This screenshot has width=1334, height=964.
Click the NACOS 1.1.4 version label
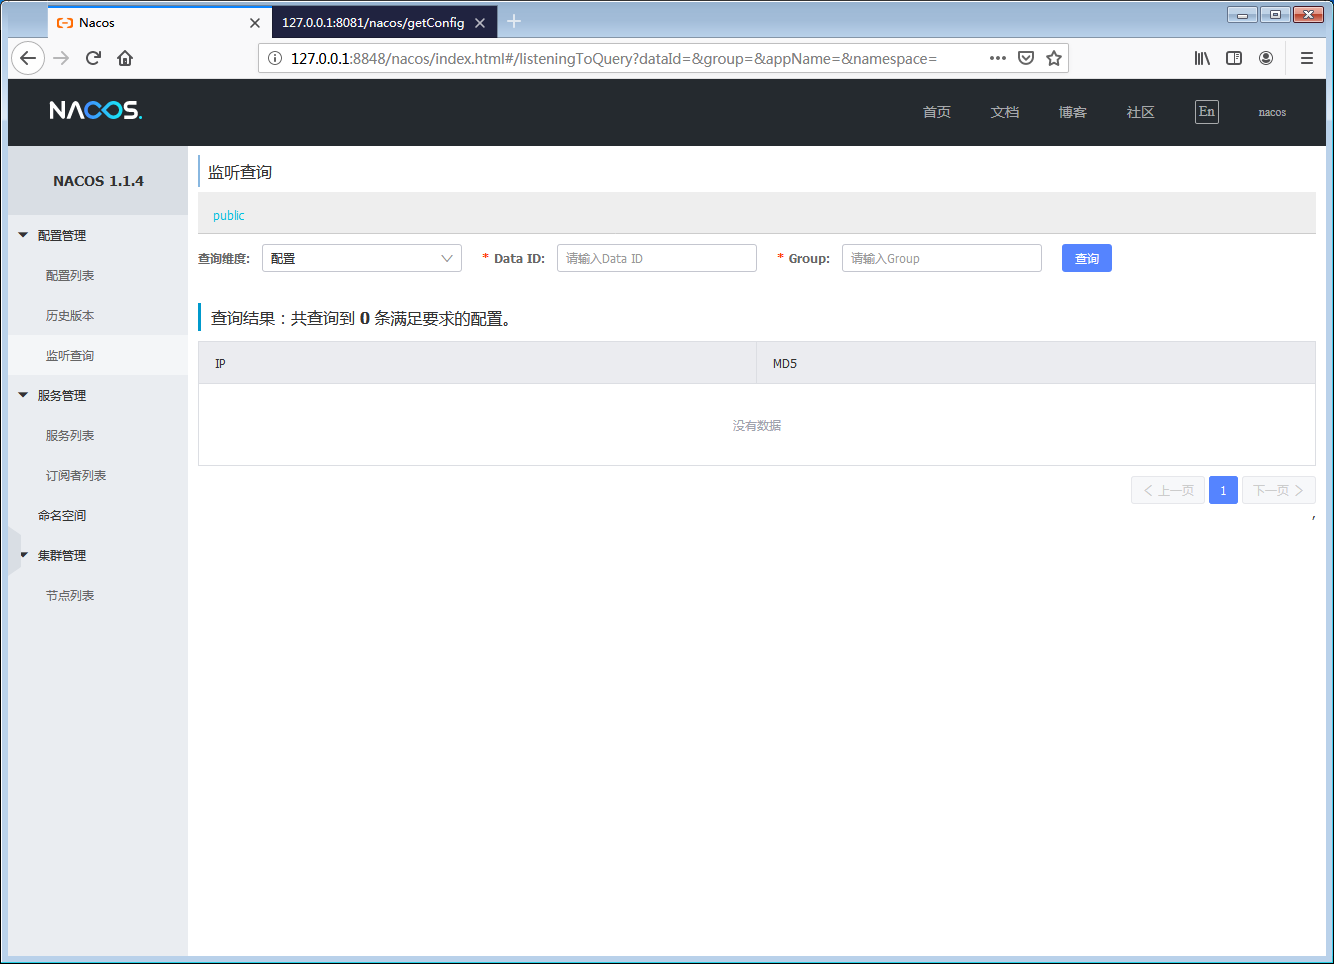(x=98, y=181)
